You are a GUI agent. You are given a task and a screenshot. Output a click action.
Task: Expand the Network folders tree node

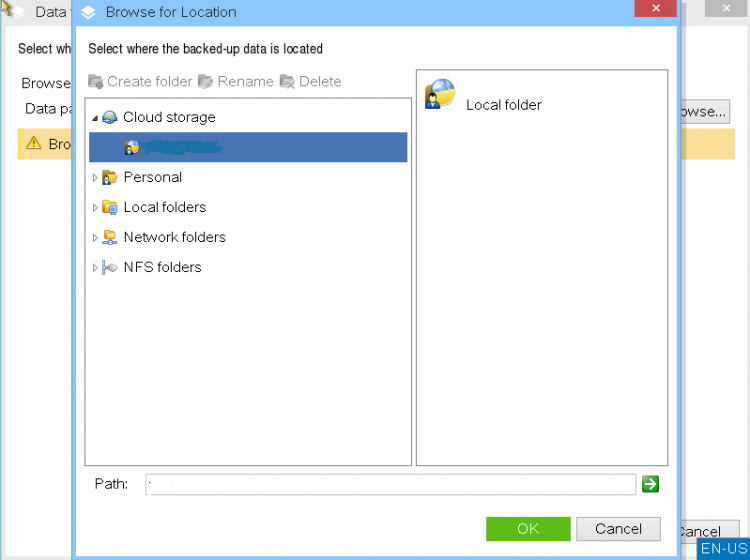pos(95,238)
